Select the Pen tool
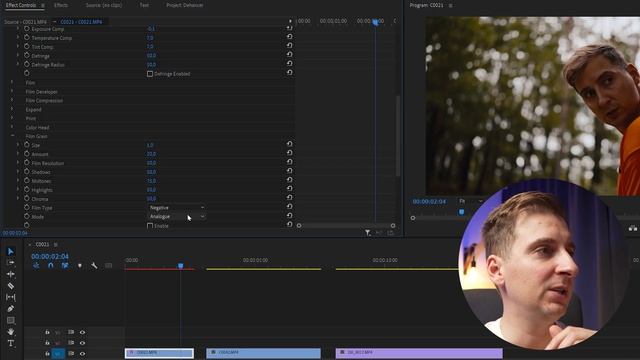 [x=11, y=309]
